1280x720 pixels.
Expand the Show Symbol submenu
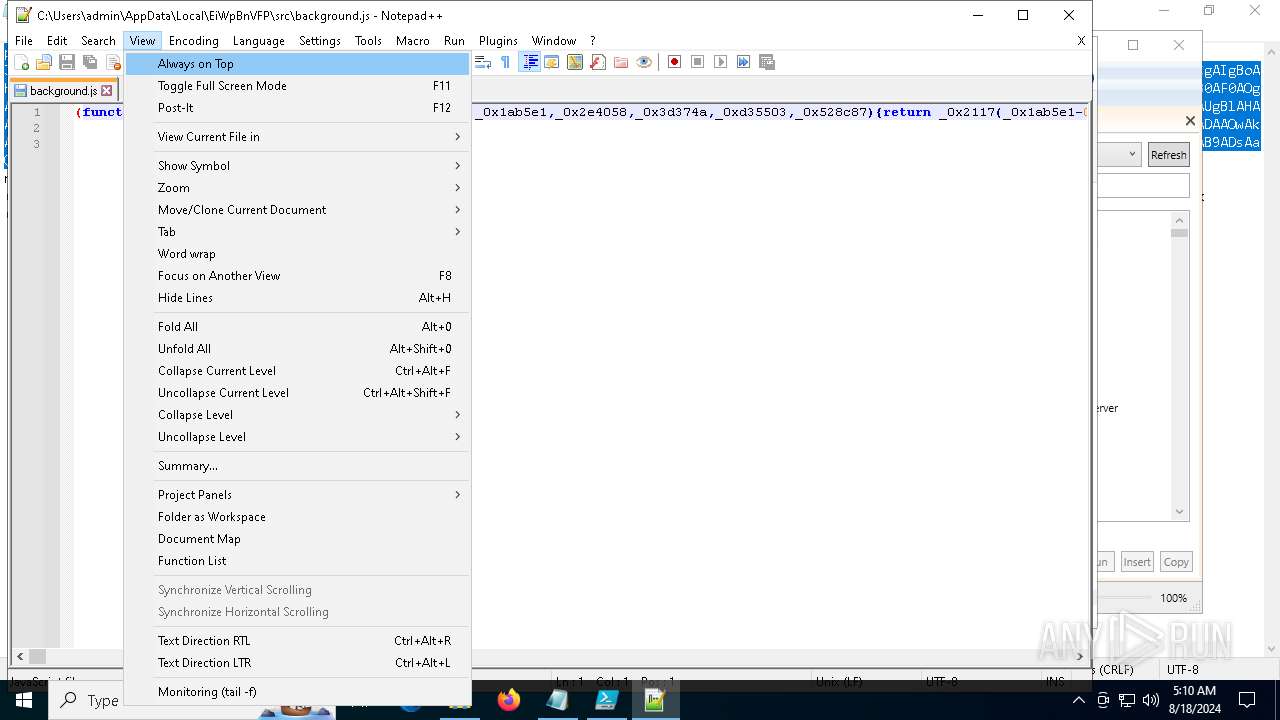coord(297,166)
